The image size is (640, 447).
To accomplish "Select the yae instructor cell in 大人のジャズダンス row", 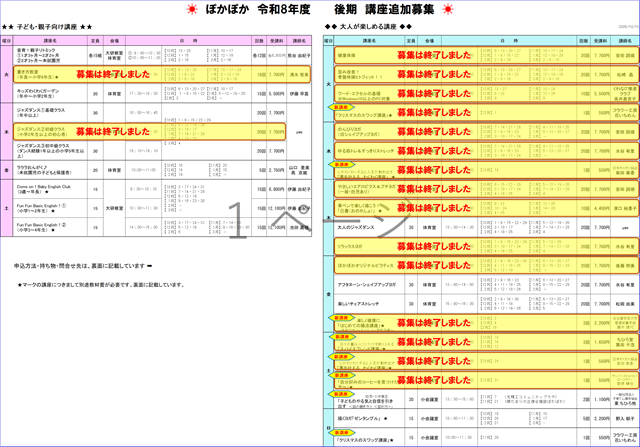I will pyautogui.click(x=625, y=227).
